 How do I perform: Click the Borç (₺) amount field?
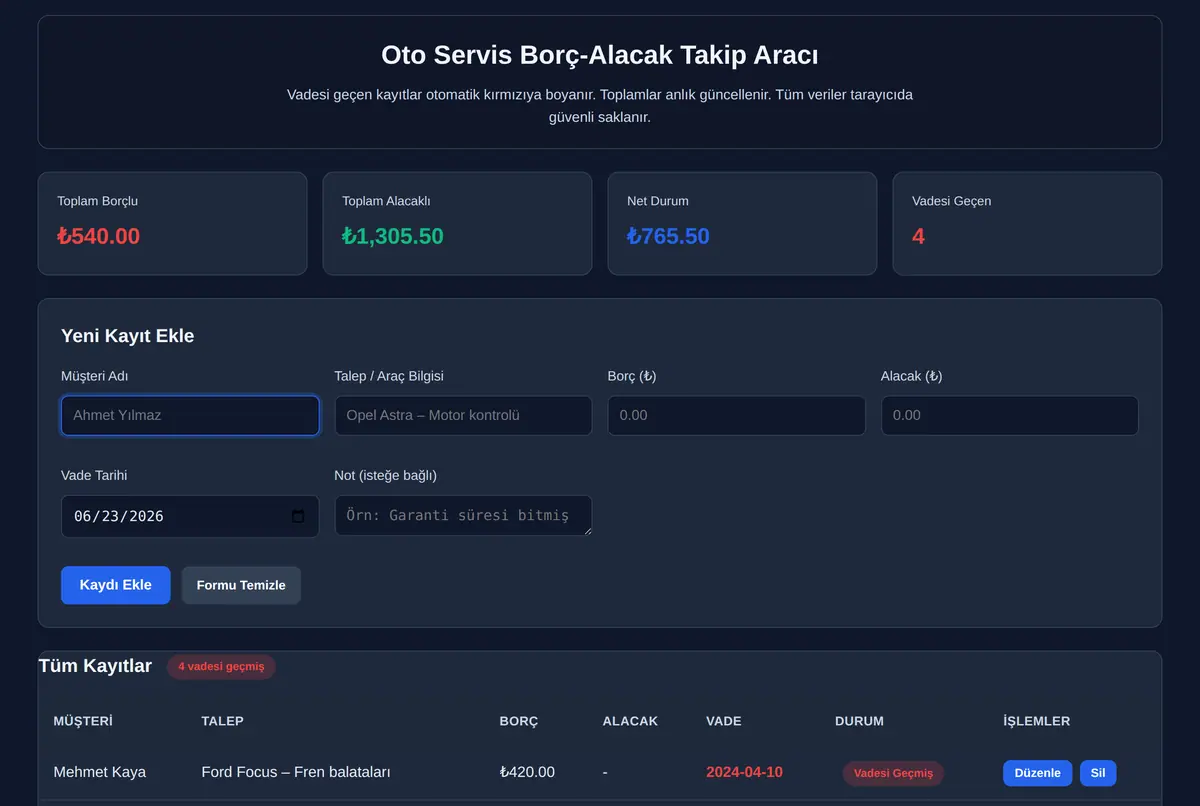[x=737, y=415]
